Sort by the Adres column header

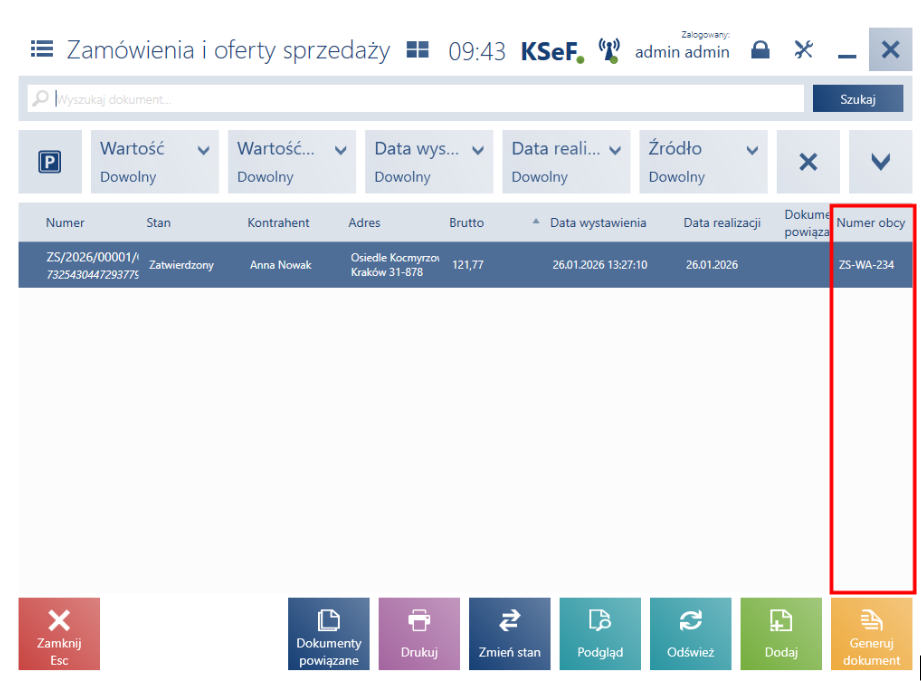pyautogui.click(x=364, y=223)
